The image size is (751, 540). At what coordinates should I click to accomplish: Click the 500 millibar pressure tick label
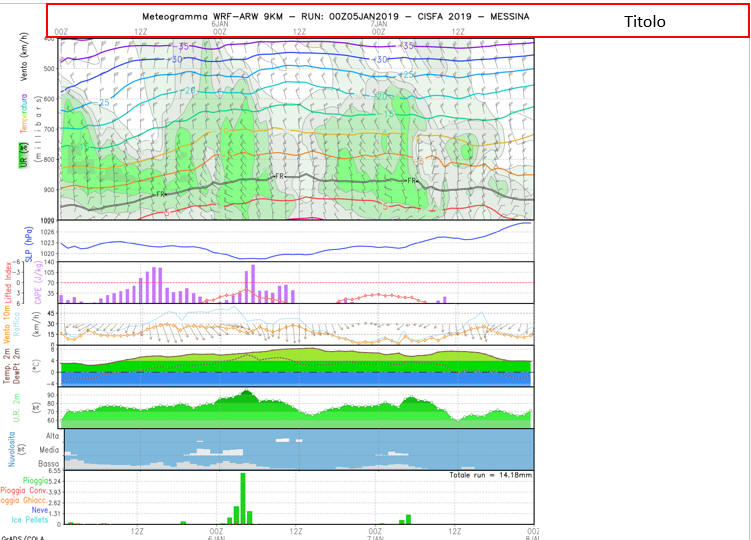(x=49, y=69)
